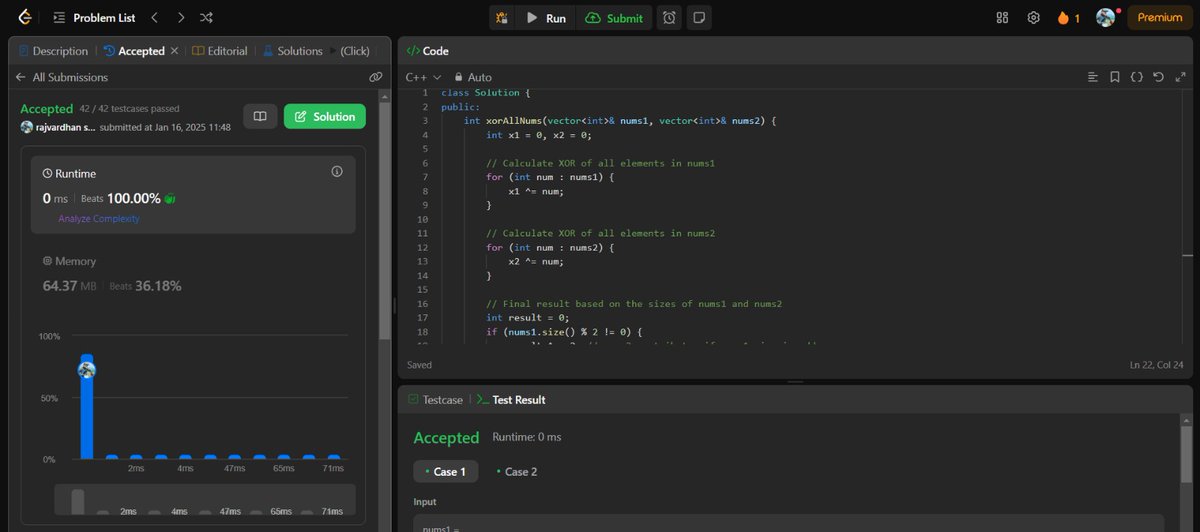Screen dimensions: 1200x532
Task: Click the book notes icon button
Action: click(259, 117)
